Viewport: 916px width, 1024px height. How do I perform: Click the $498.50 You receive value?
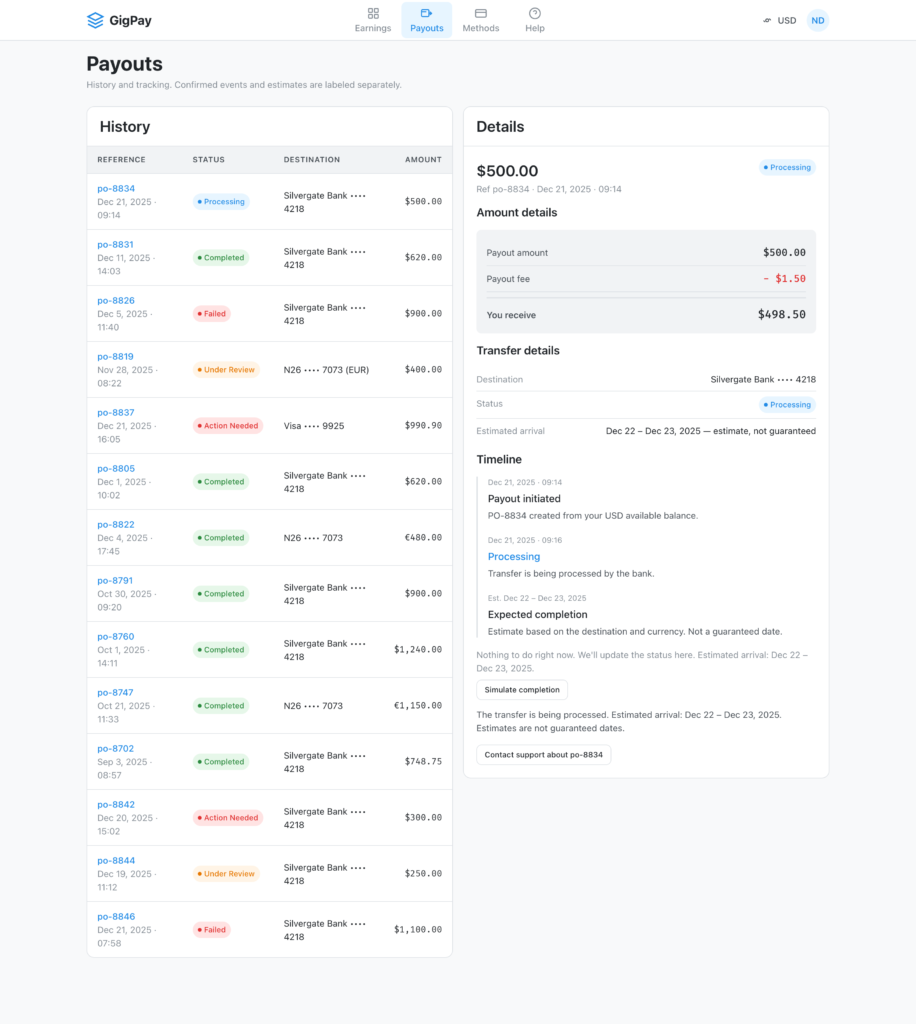[x=782, y=315]
